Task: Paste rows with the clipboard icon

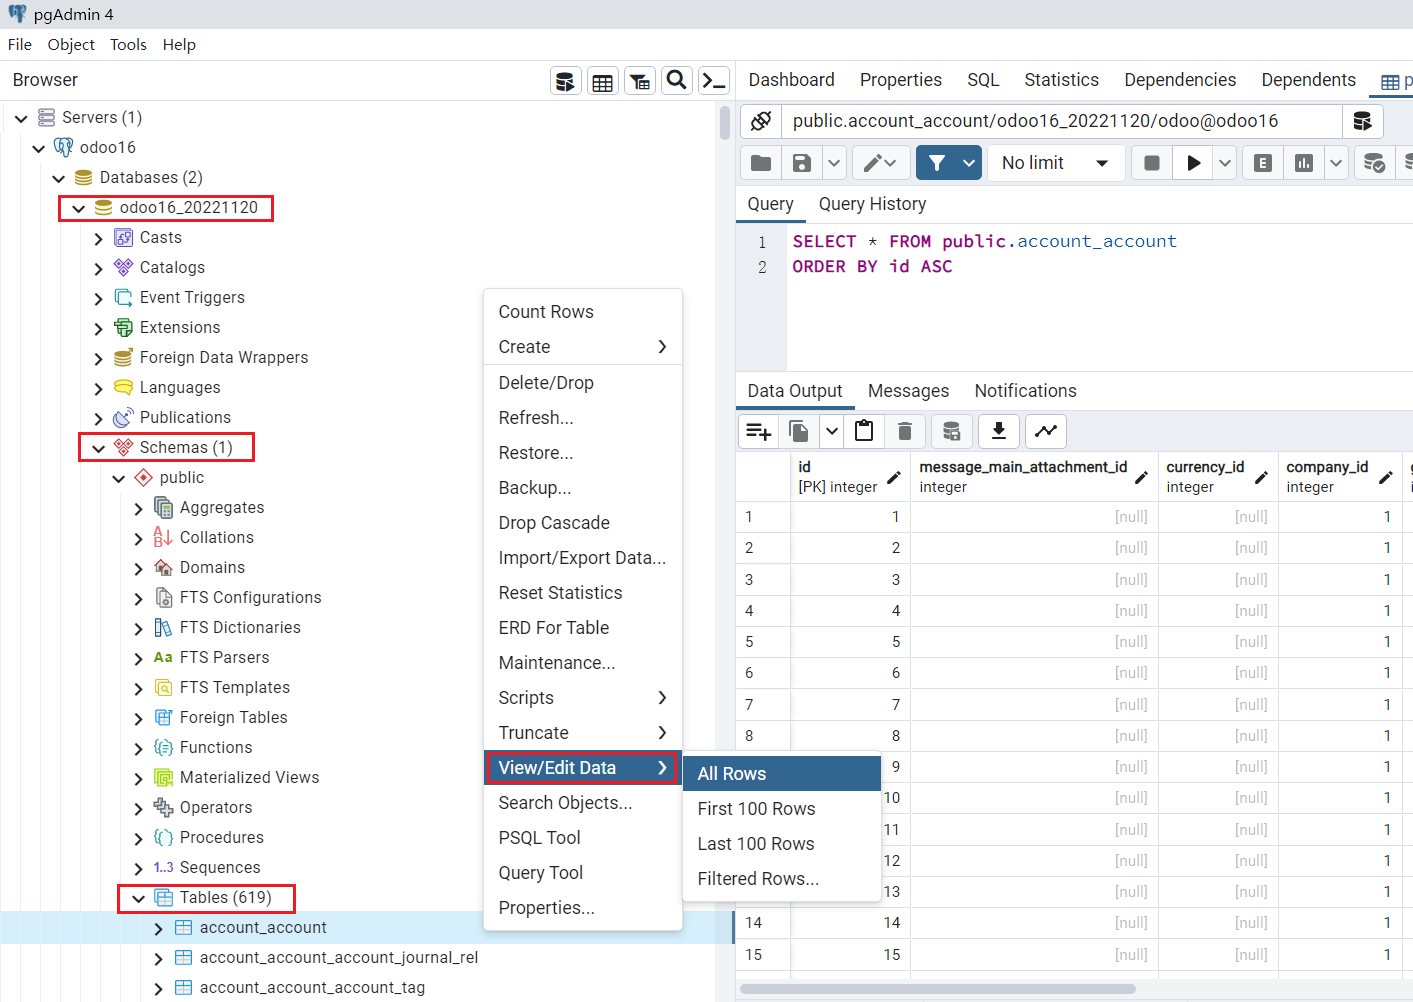Action: pyautogui.click(x=864, y=431)
